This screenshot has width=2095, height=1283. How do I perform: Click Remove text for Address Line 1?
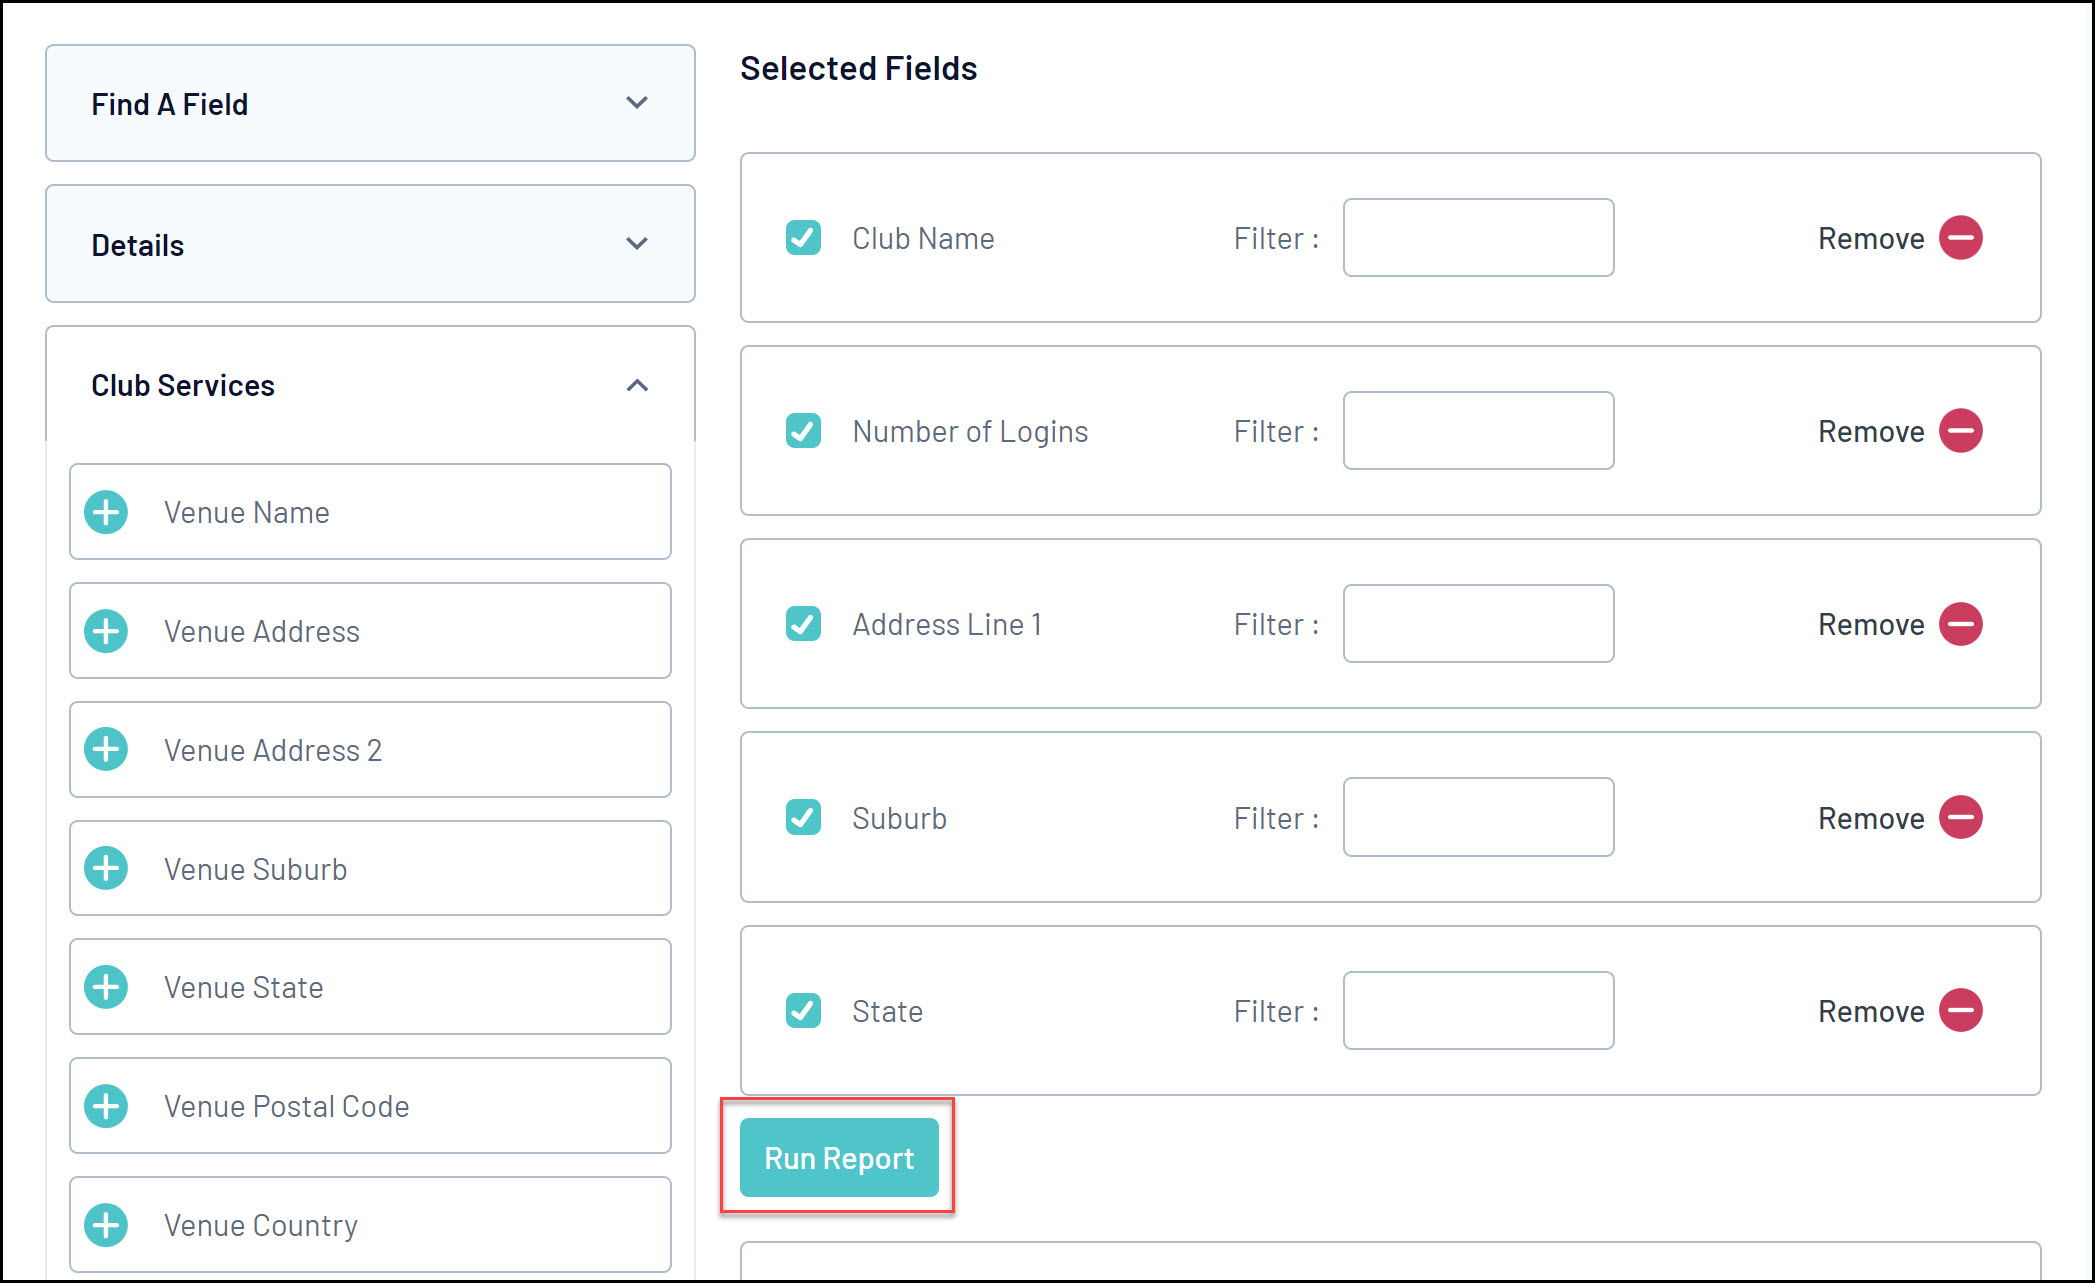1870,625
